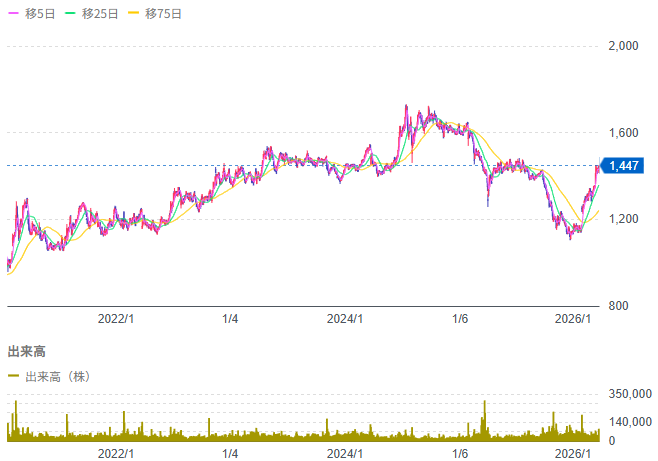The height and width of the screenshot is (461, 658).
Task: Click the 1,200 price axis label
Action: (x=623, y=219)
